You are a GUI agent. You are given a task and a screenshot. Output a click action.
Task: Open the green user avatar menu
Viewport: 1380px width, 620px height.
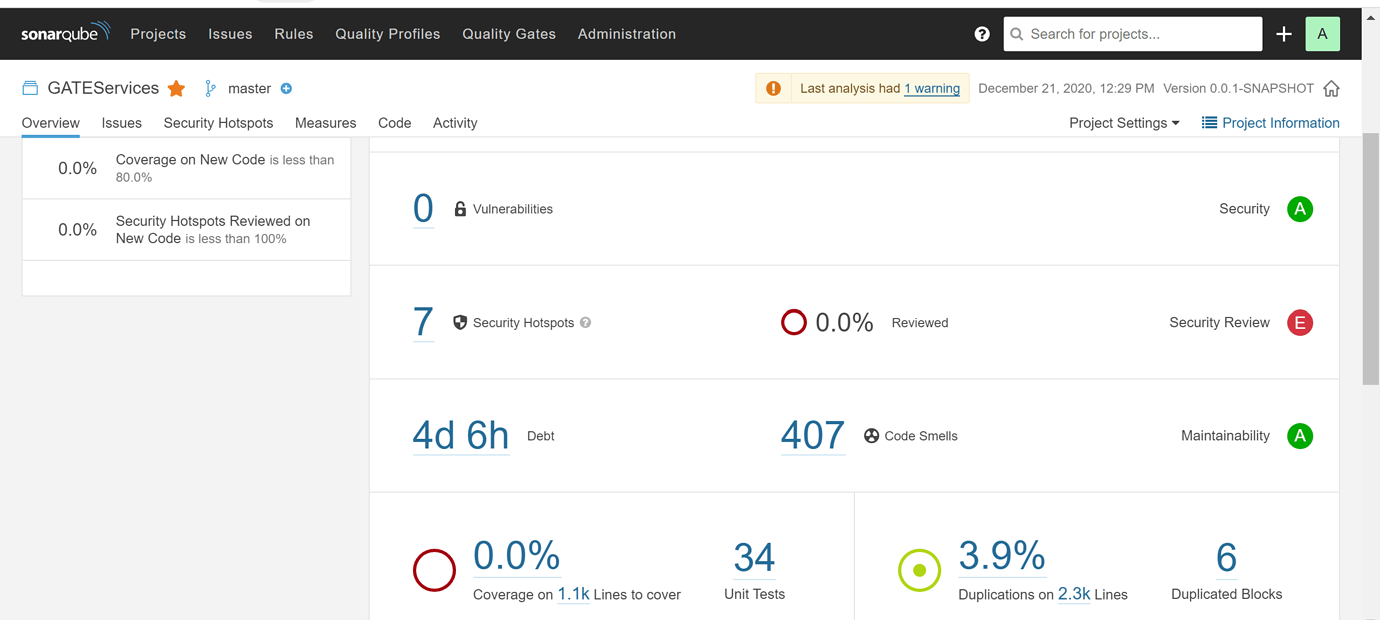1322,34
